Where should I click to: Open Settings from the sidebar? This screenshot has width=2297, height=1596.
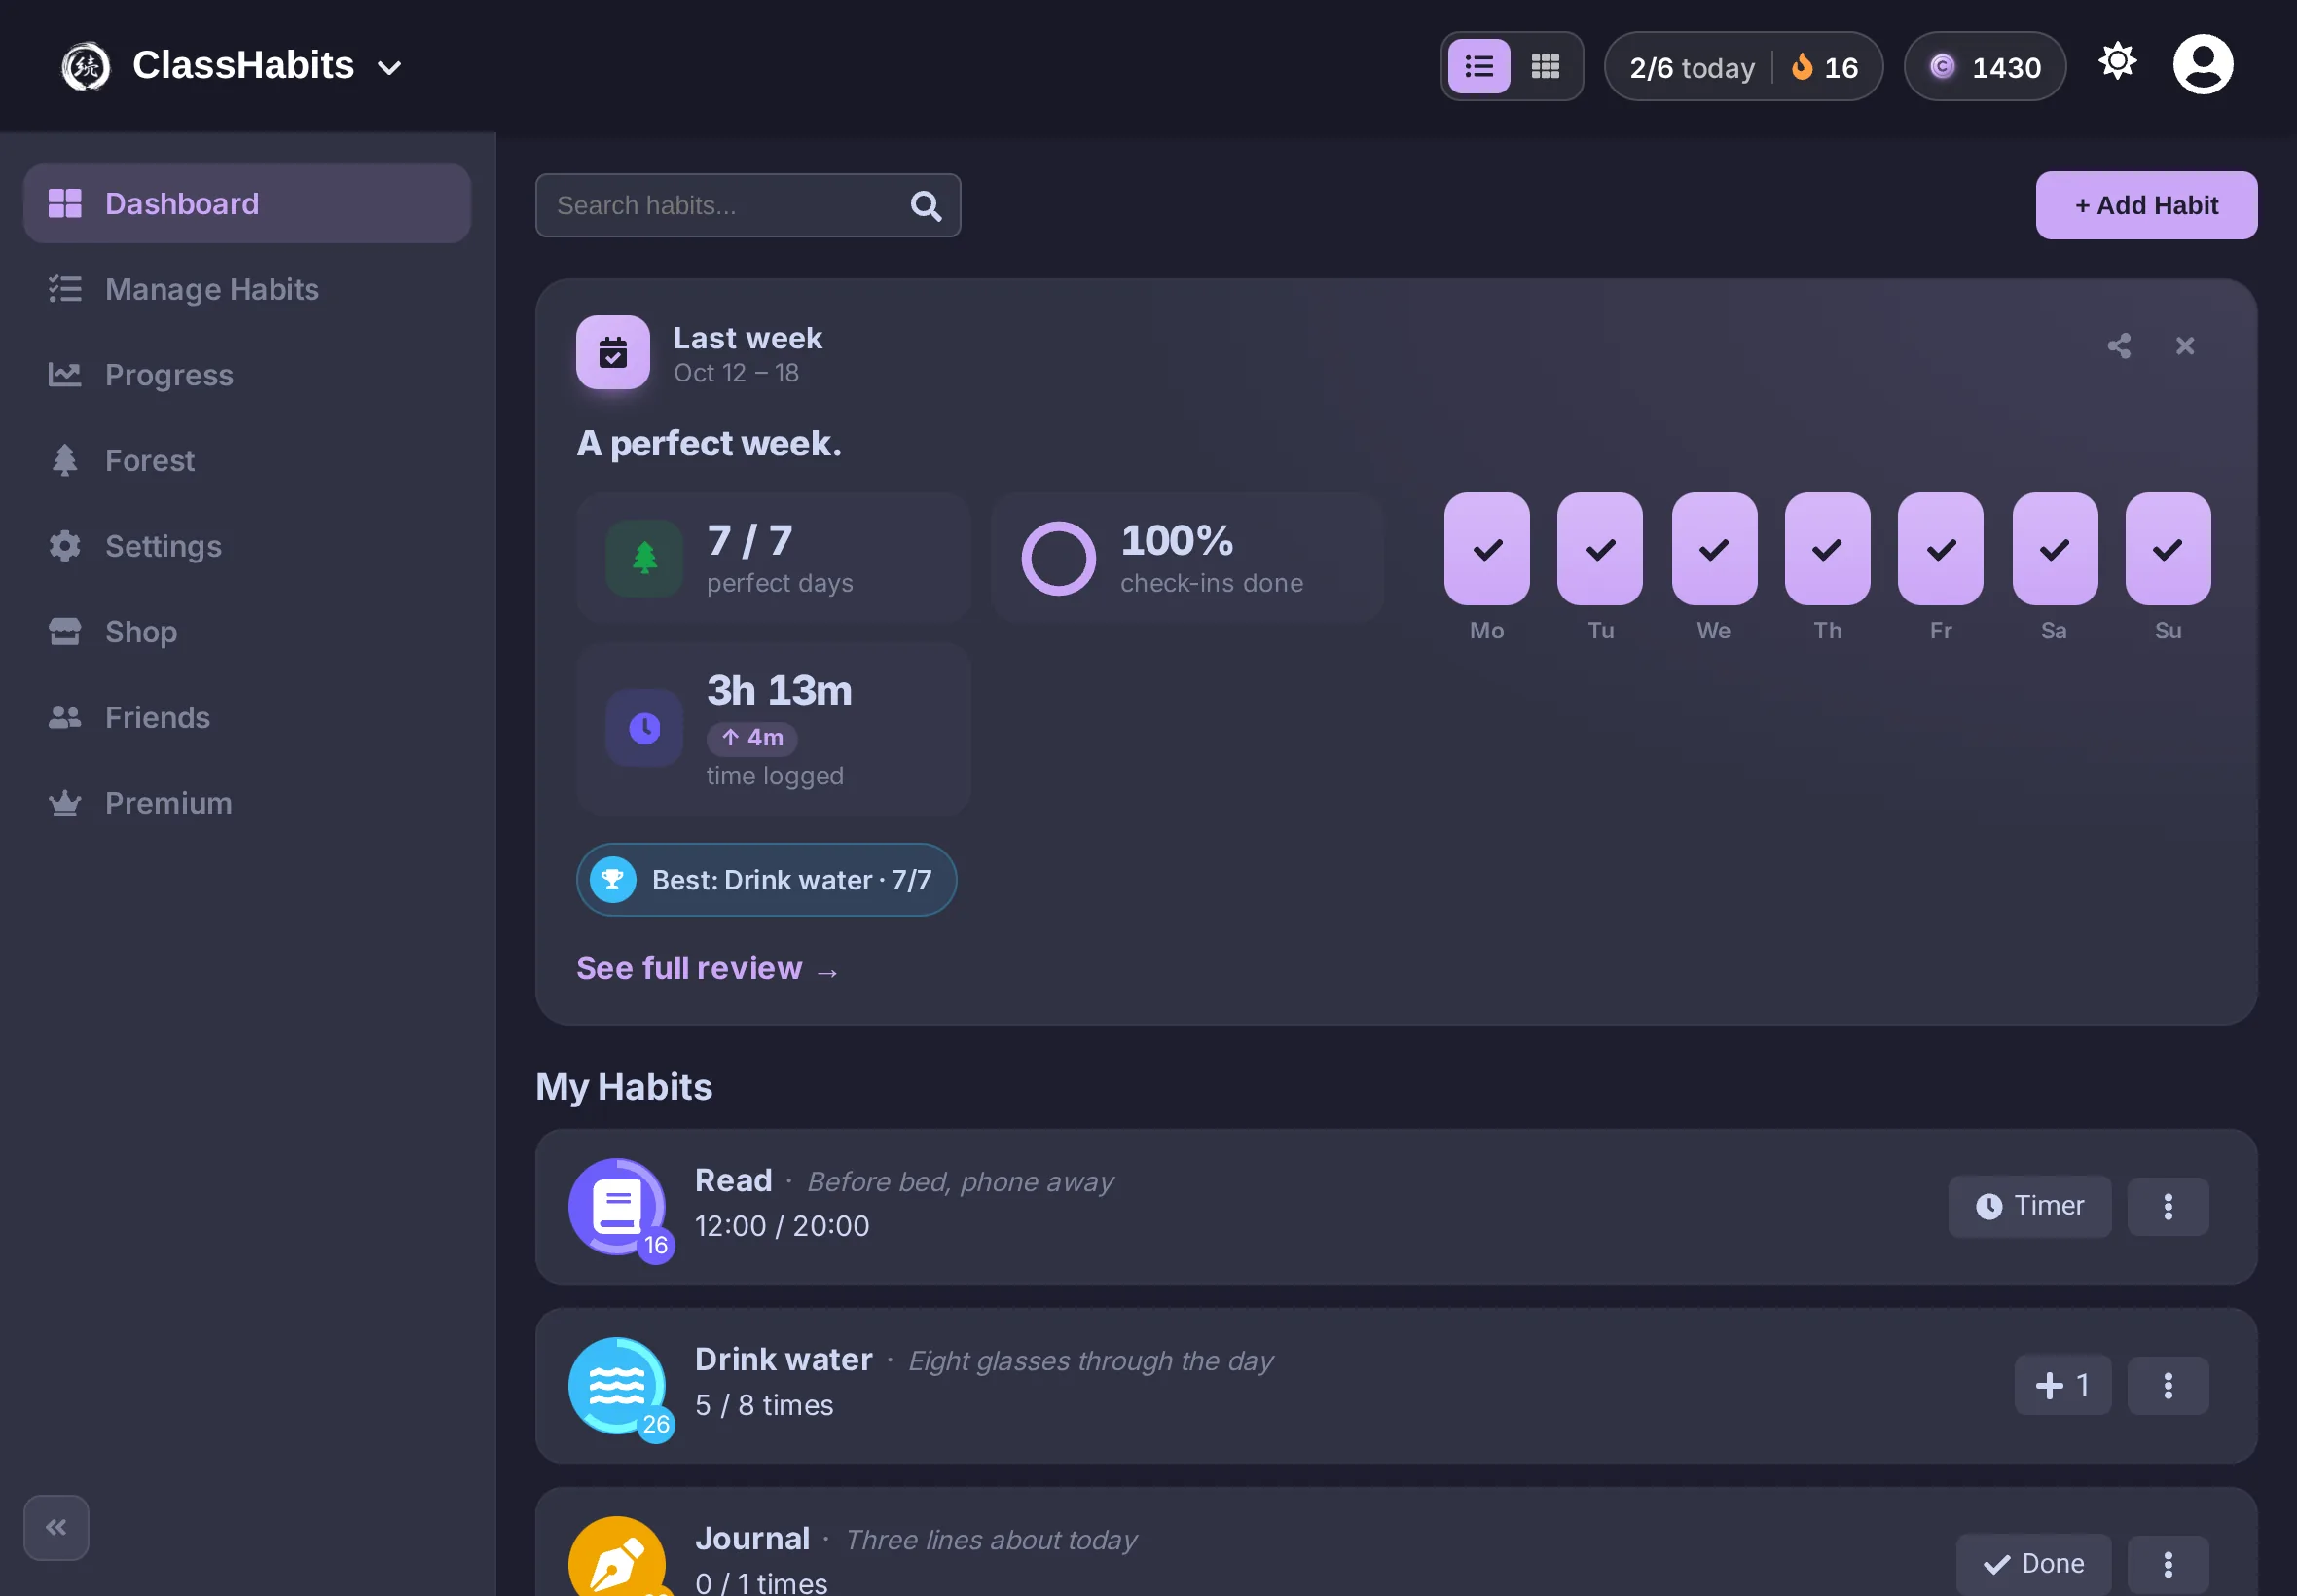(x=247, y=546)
